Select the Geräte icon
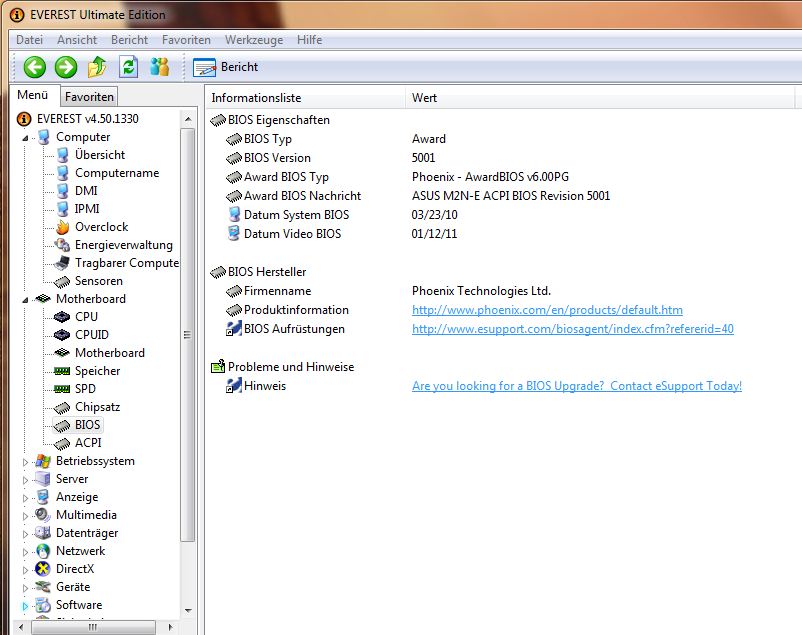The height and width of the screenshot is (635, 802). pyautogui.click(x=43, y=587)
